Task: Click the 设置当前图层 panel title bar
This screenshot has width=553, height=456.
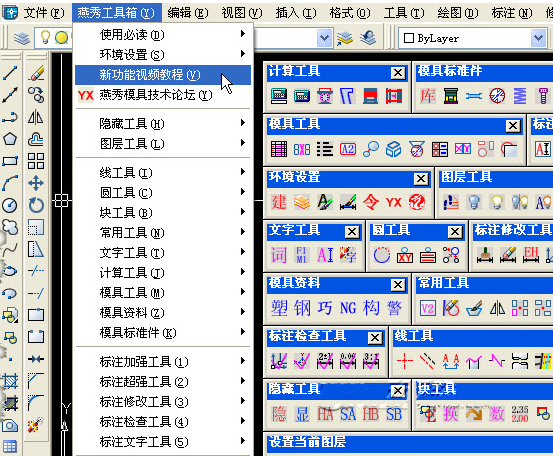Action: click(410, 443)
